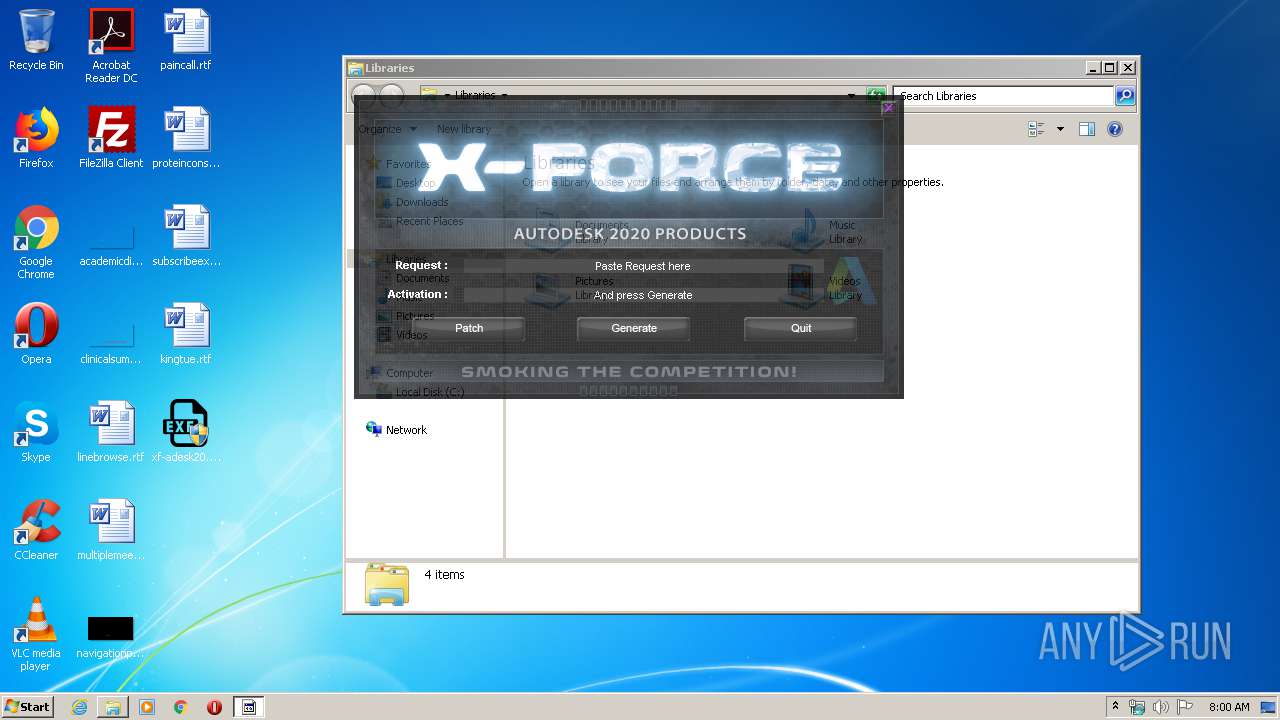Select the kingtue.rtf desktop file

tap(186, 334)
